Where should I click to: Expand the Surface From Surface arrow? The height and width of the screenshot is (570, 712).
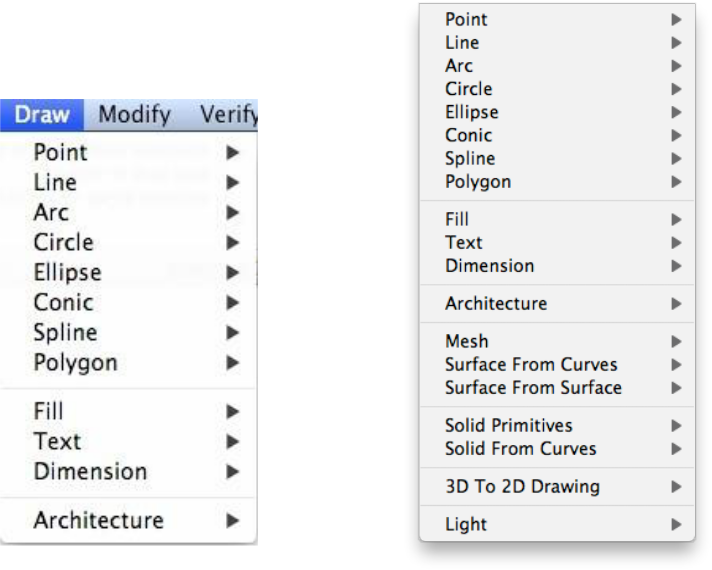(x=677, y=387)
